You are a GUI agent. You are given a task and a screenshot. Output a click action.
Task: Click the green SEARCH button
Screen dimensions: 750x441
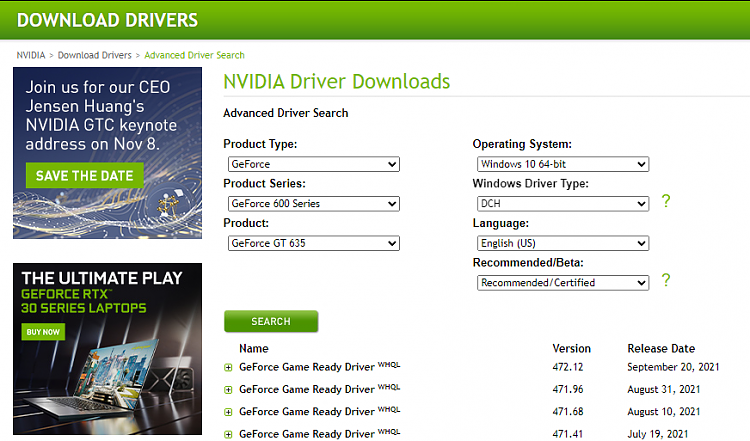point(271,321)
